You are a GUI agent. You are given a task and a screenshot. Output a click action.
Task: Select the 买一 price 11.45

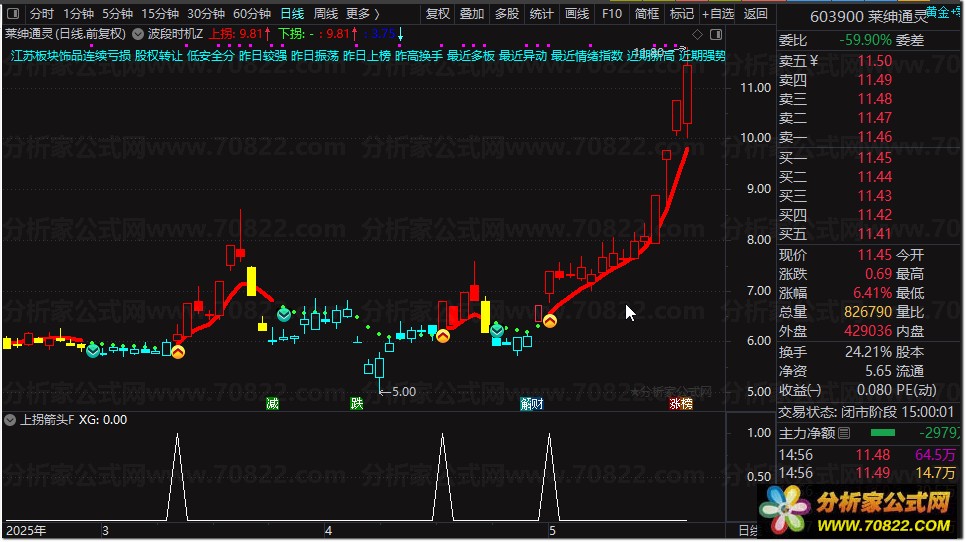(x=874, y=158)
